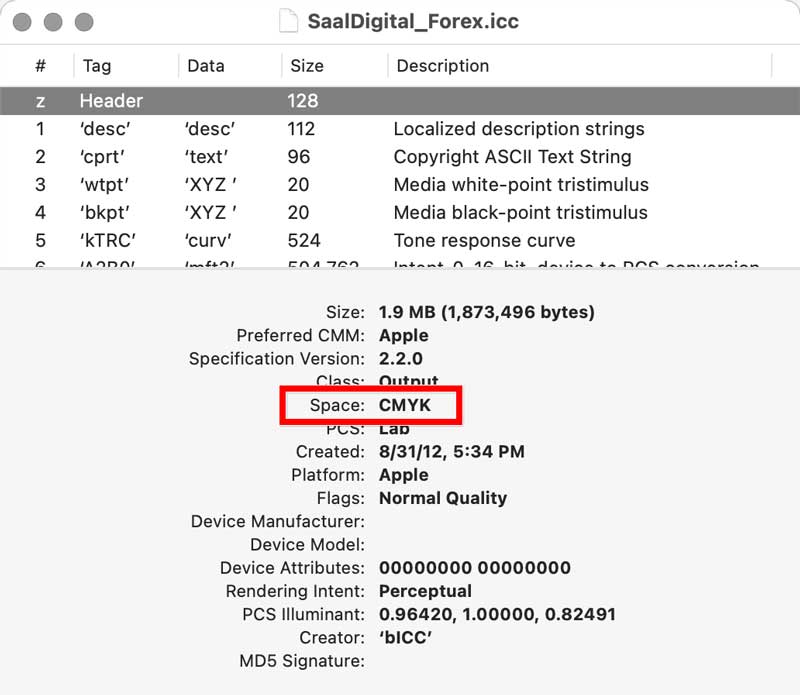Sort by the # column header

tap(38, 66)
